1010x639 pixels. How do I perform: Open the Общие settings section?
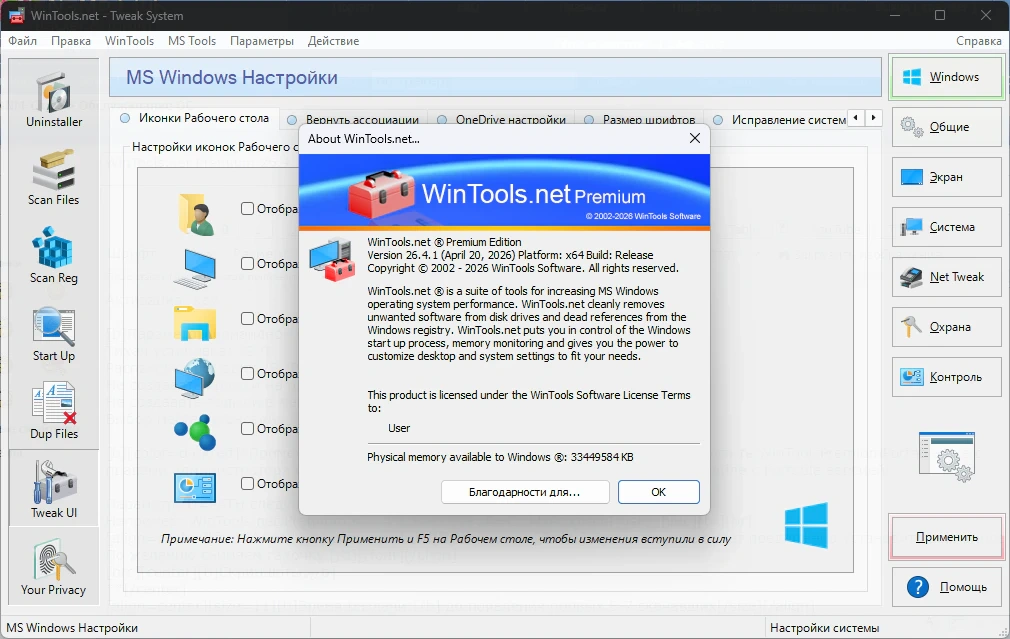(x=946, y=127)
